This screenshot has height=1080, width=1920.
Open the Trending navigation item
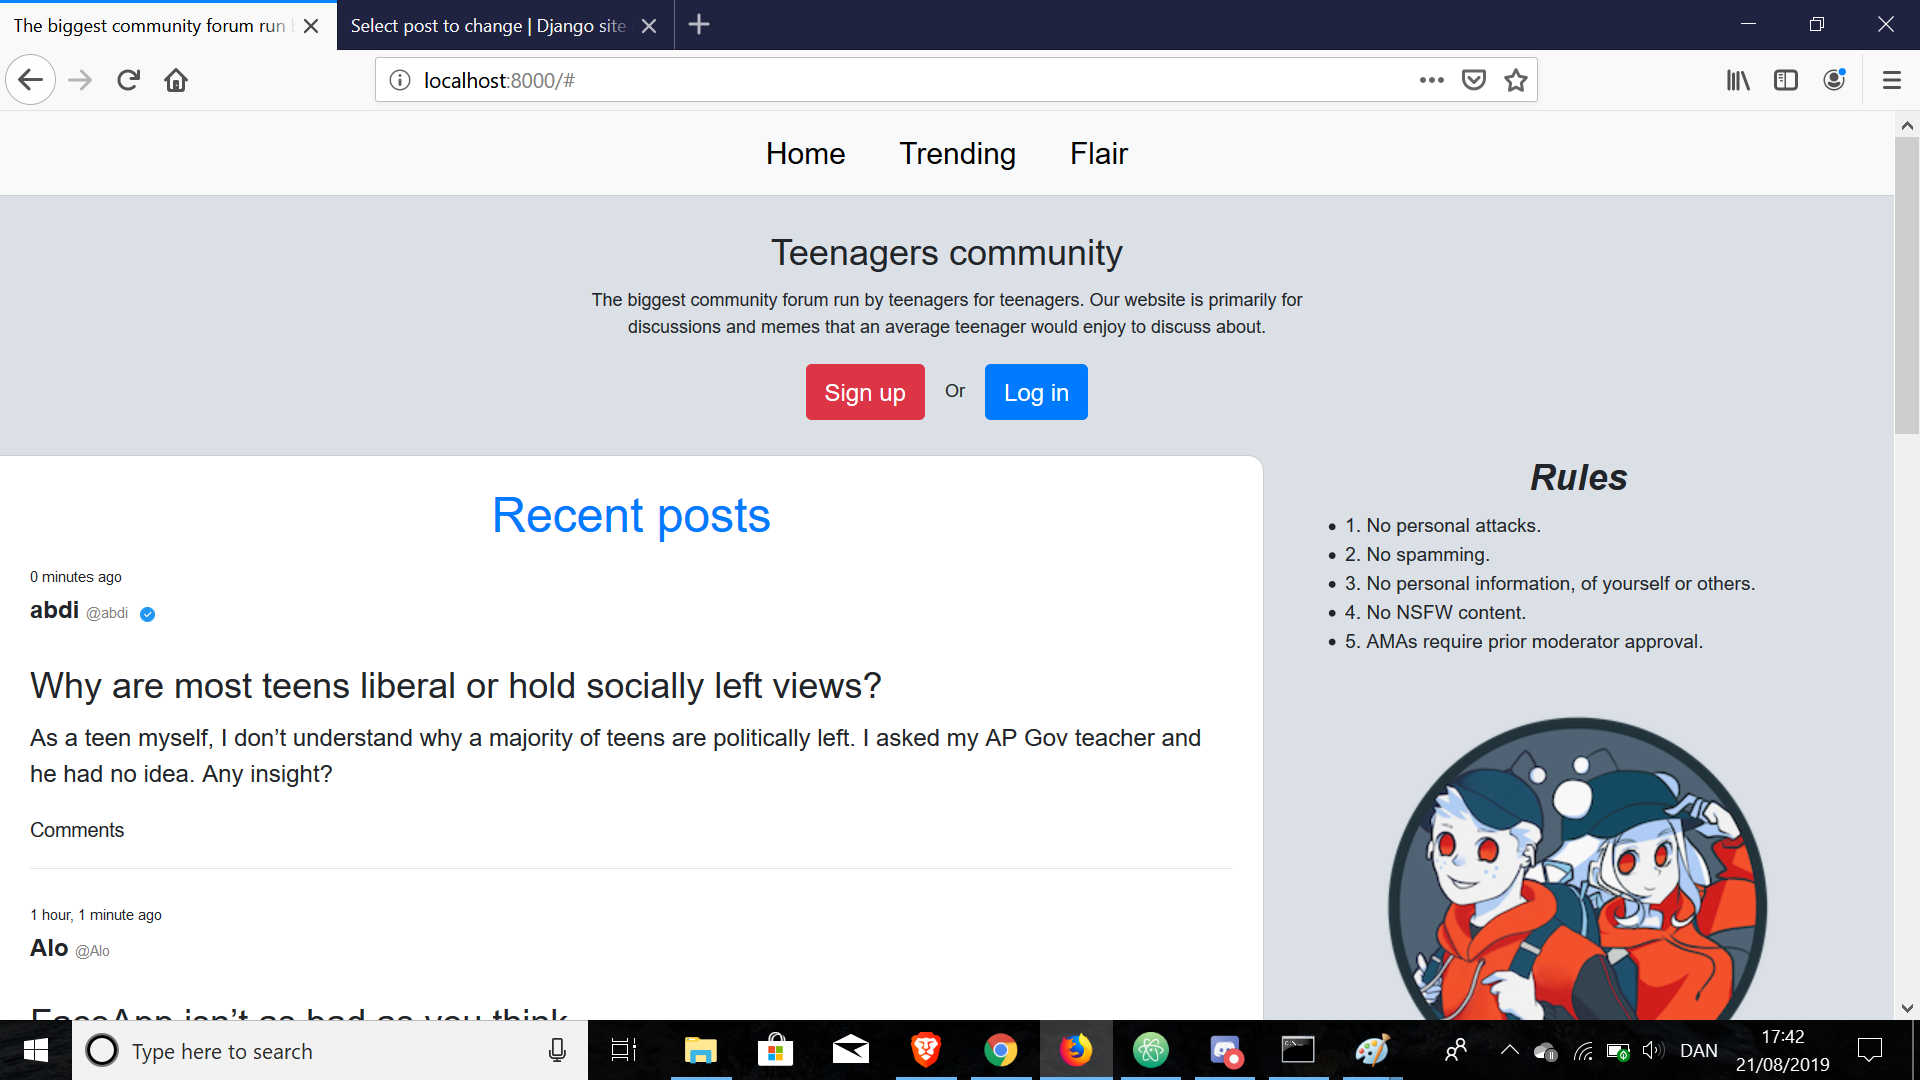click(957, 154)
